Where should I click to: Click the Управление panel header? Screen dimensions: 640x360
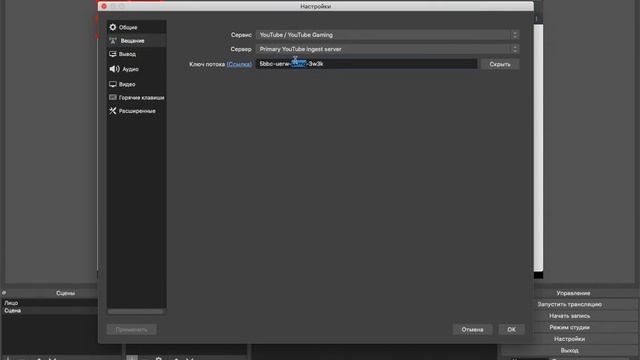[573, 293]
